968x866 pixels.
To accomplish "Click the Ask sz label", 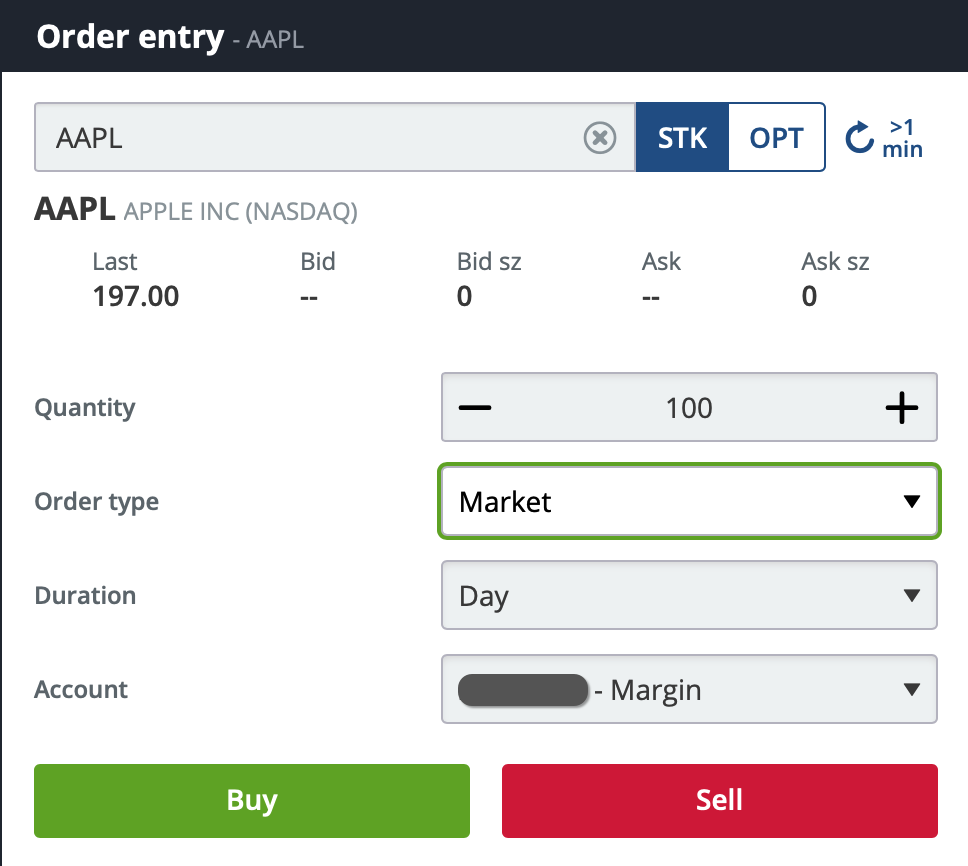I will pos(835,262).
